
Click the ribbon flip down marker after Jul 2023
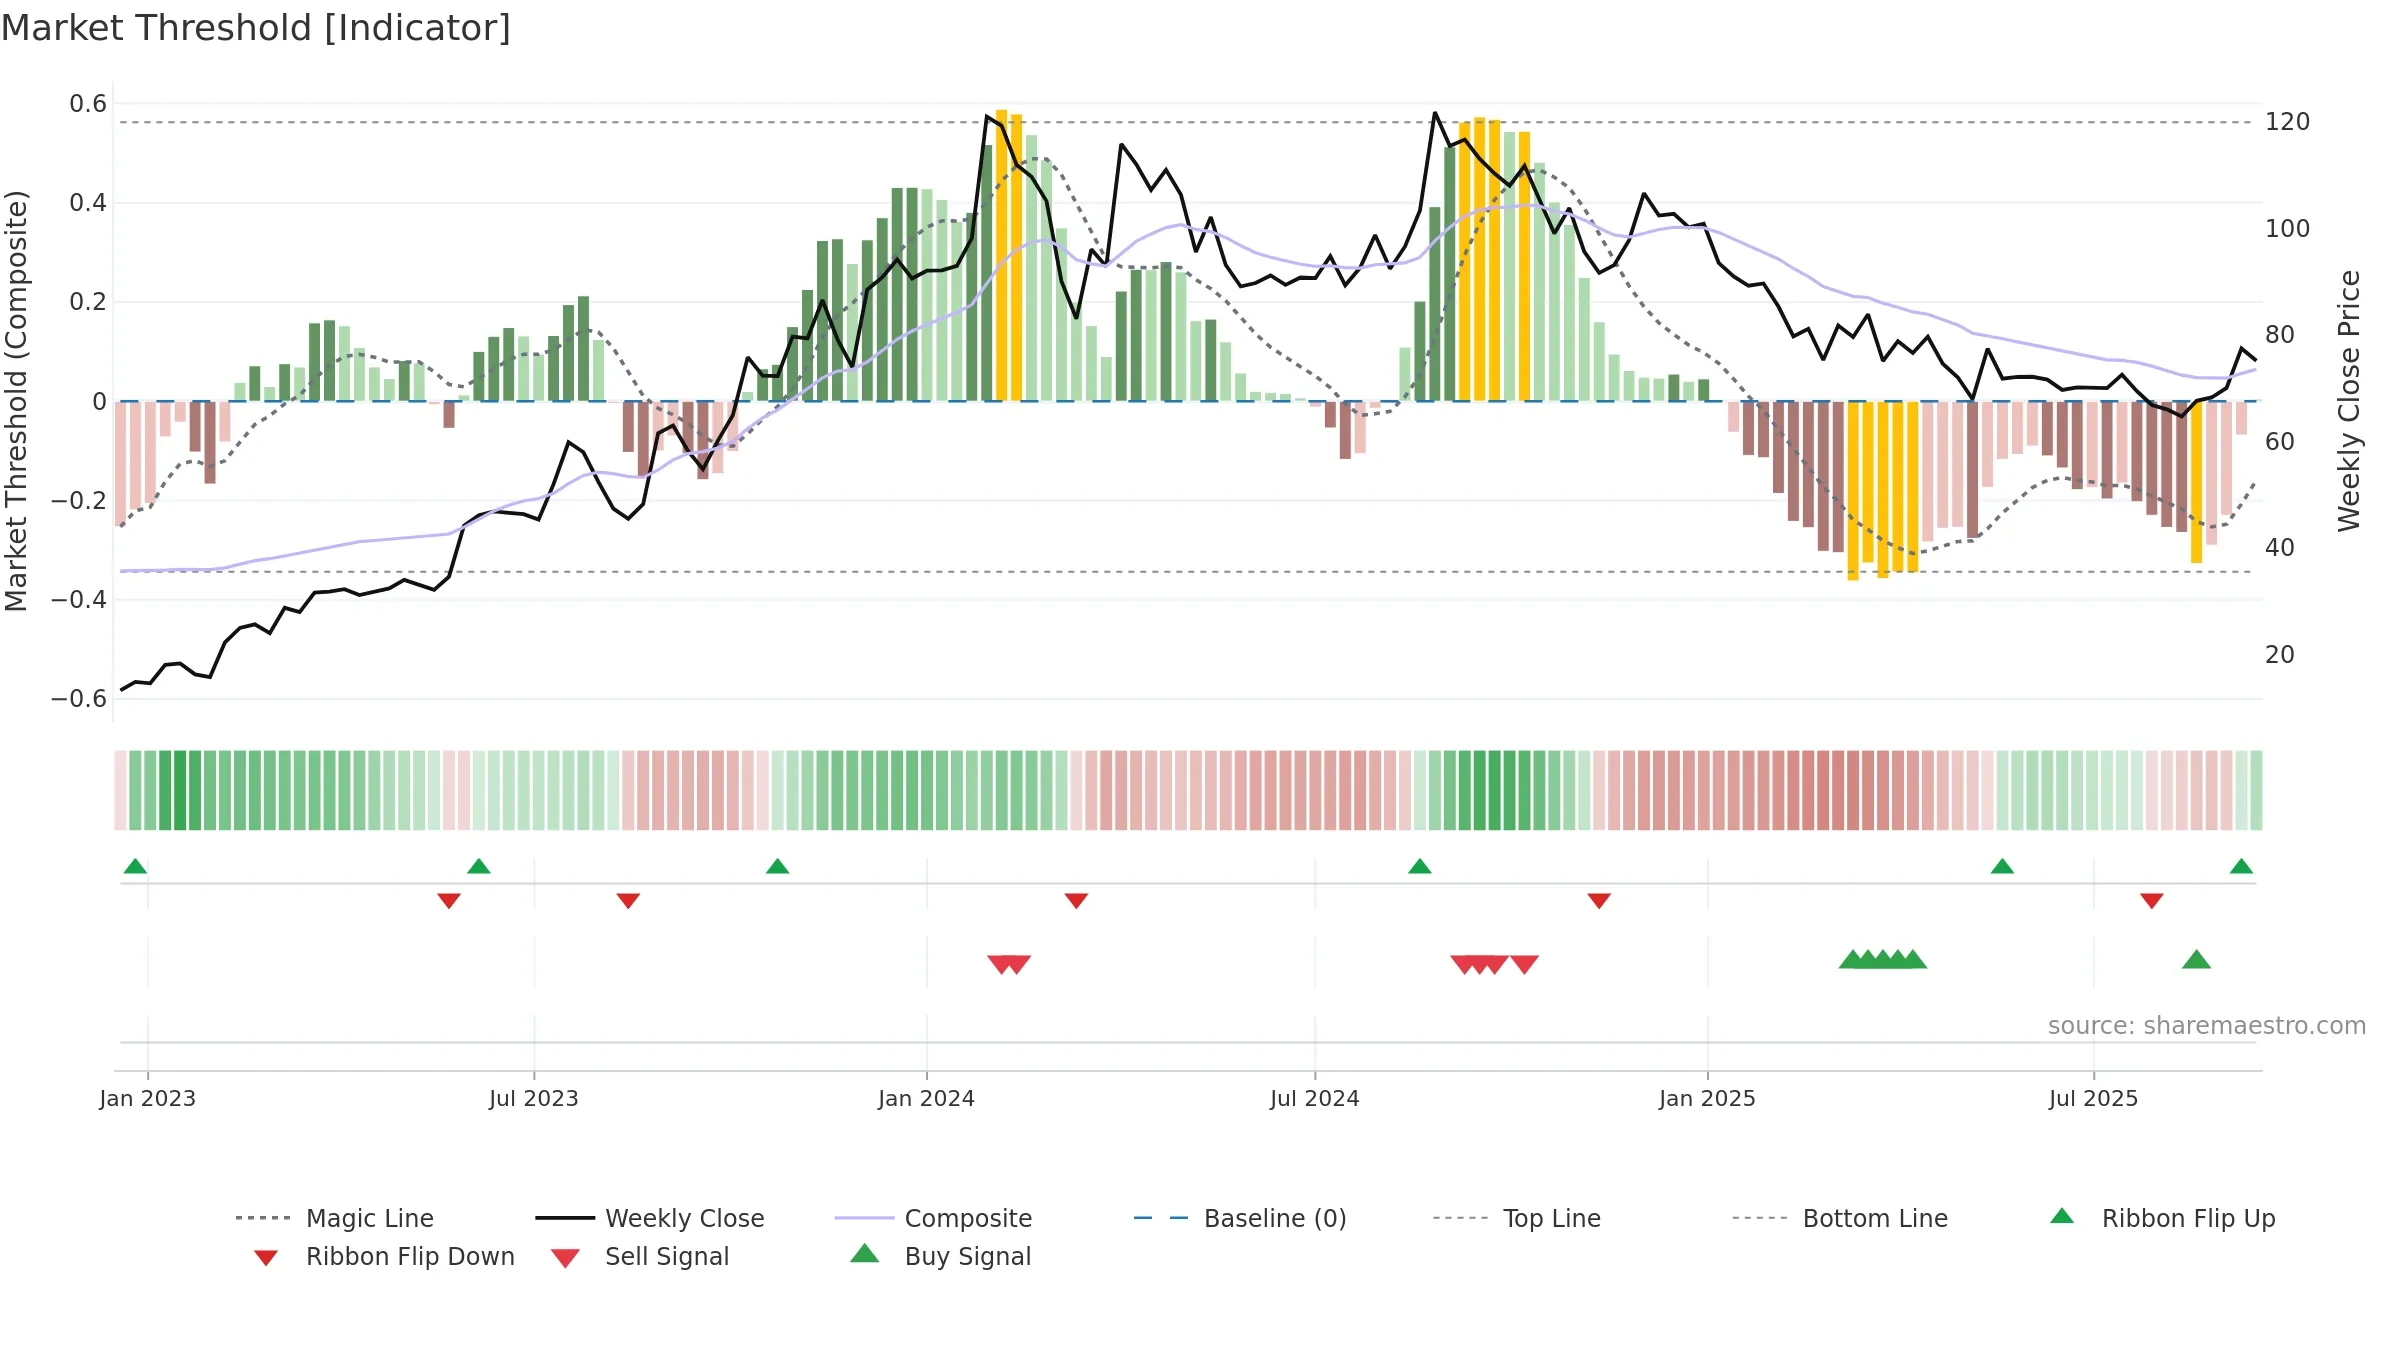[628, 901]
